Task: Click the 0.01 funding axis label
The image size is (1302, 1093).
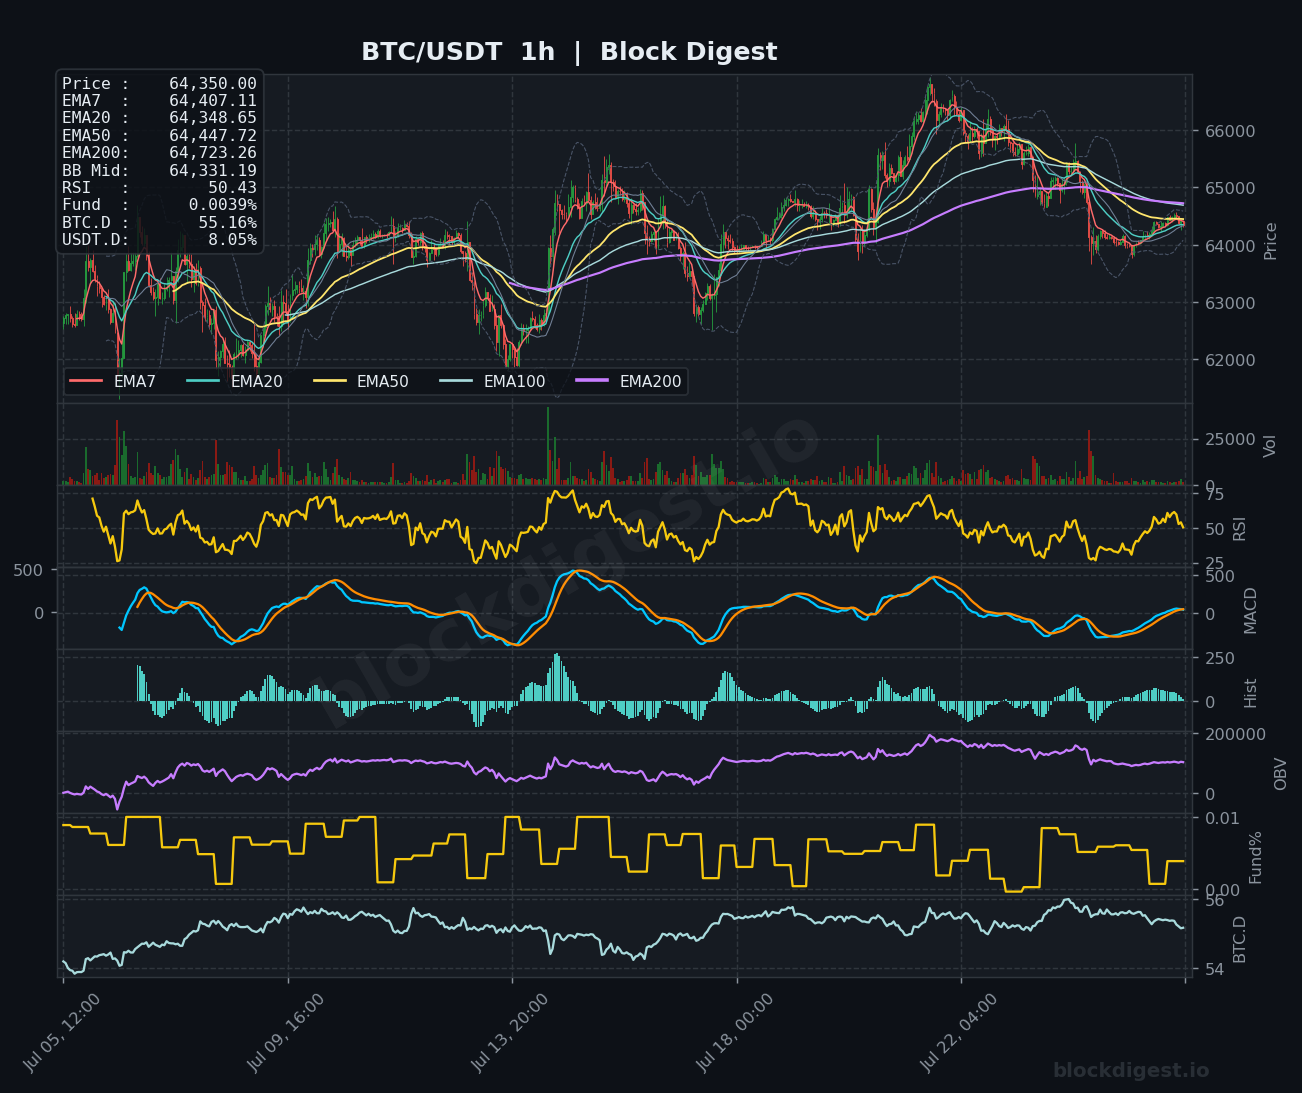Action: pos(1222,818)
